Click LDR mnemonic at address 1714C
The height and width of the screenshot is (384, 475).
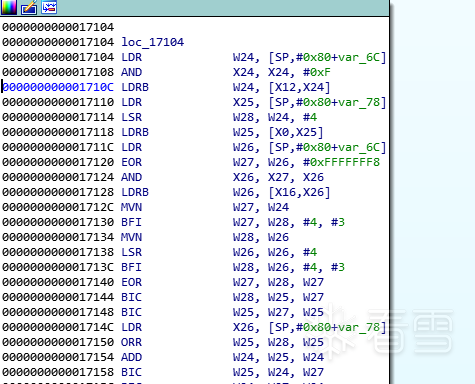coord(131,327)
